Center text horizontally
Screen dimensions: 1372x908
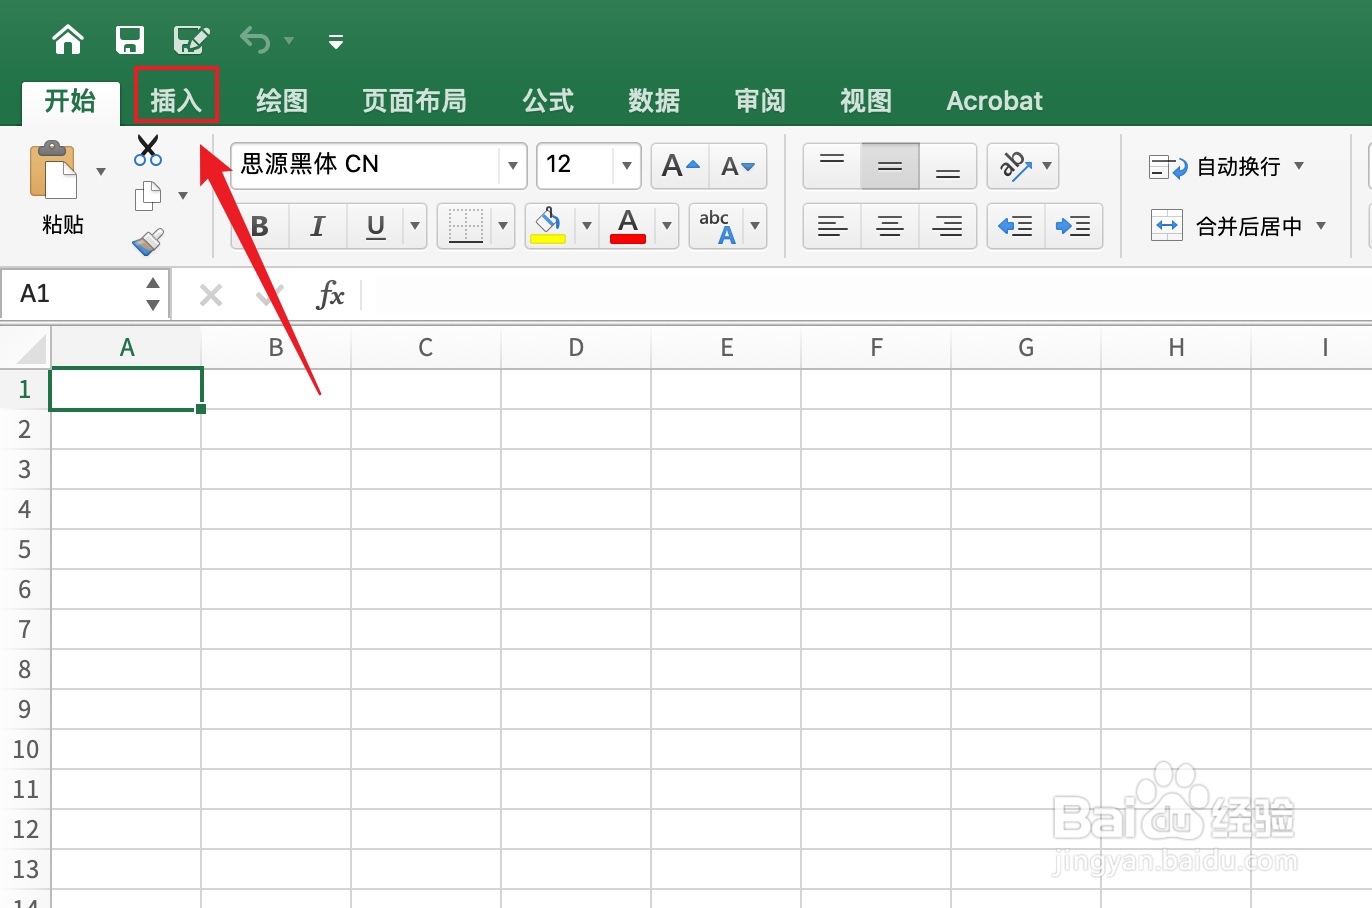(x=890, y=226)
